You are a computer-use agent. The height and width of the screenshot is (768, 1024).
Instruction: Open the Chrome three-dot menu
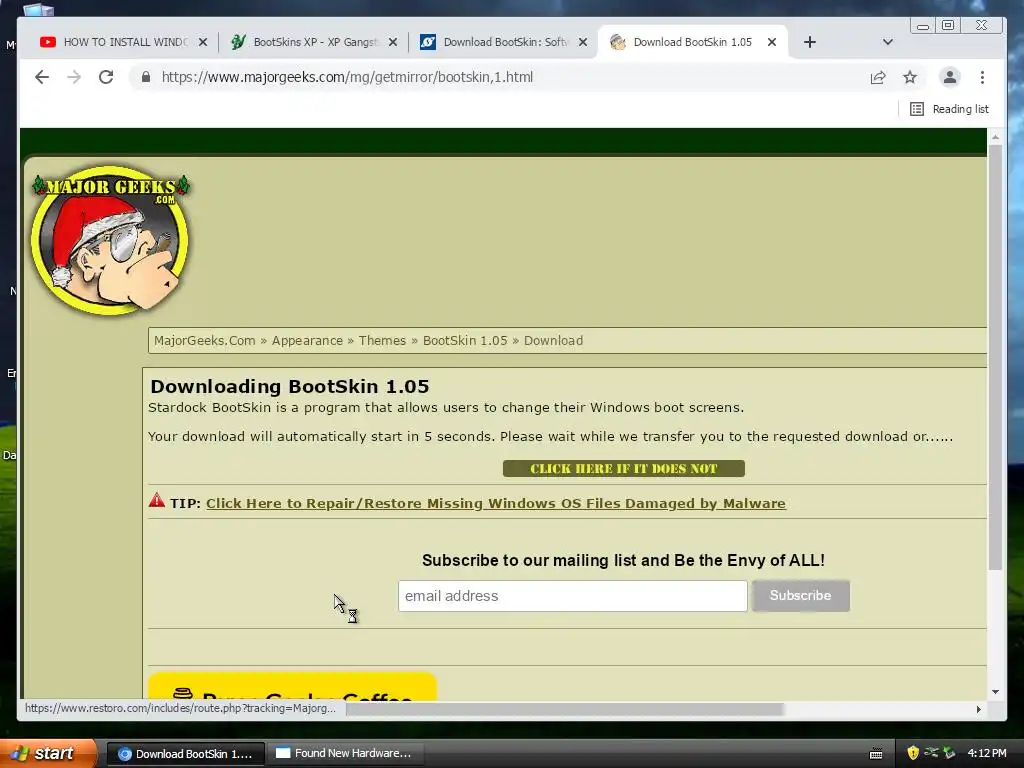click(982, 77)
